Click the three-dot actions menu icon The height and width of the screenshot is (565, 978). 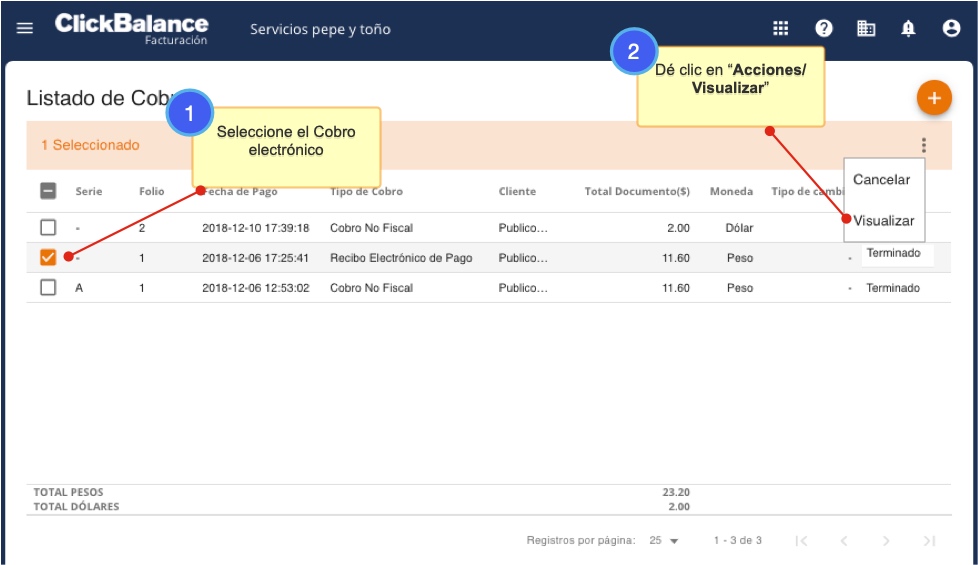pyautogui.click(x=923, y=145)
